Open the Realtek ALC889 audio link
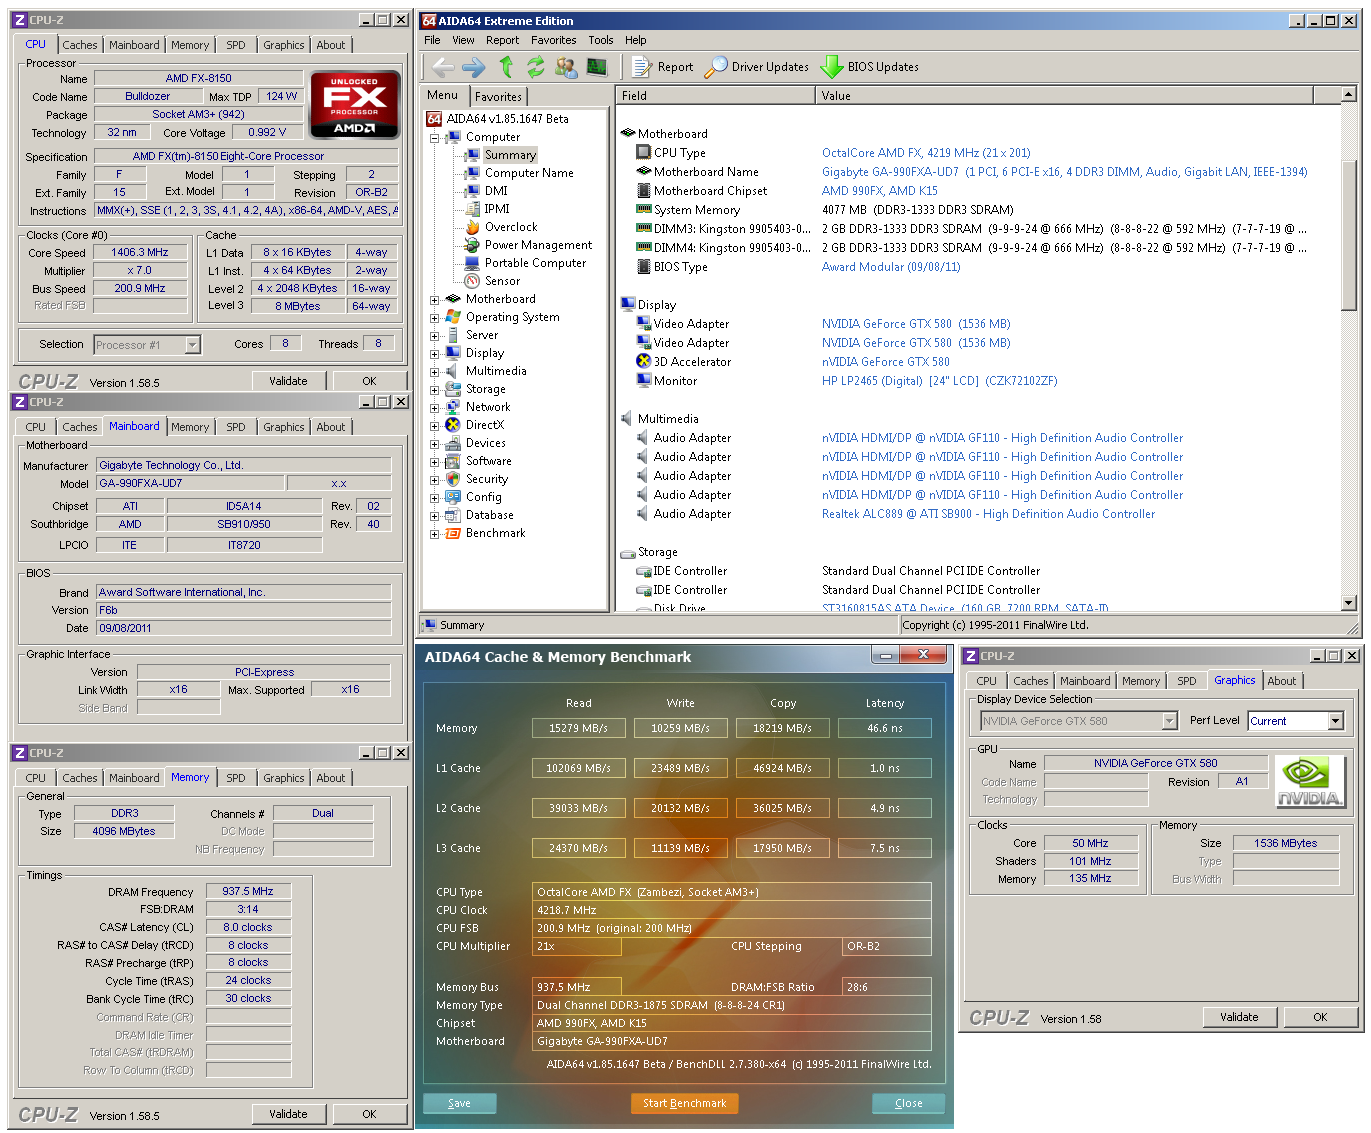The image size is (1371, 1133). 988,514
